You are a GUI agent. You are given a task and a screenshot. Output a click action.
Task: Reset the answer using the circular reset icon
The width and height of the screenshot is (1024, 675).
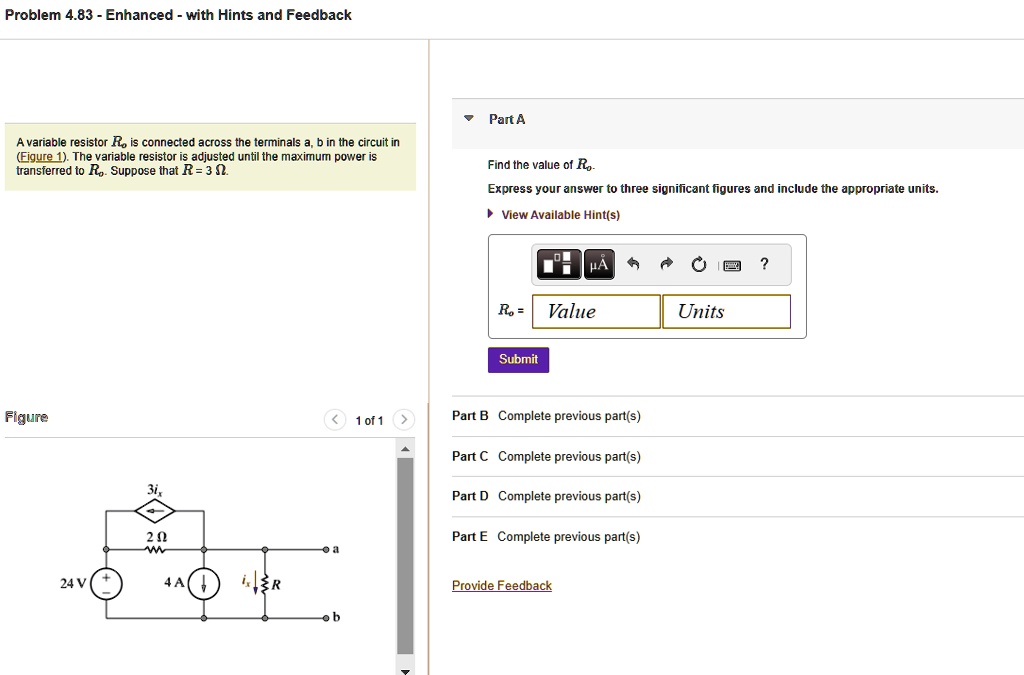click(698, 264)
